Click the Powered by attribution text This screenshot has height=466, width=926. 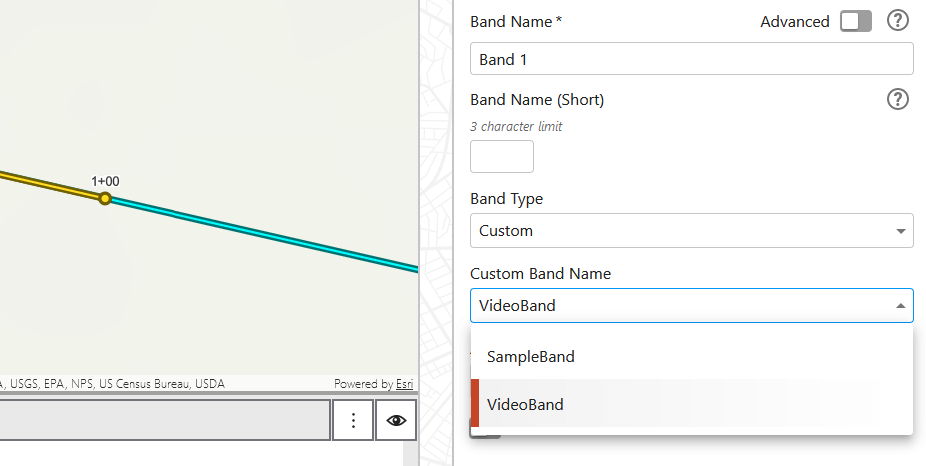pos(362,384)
